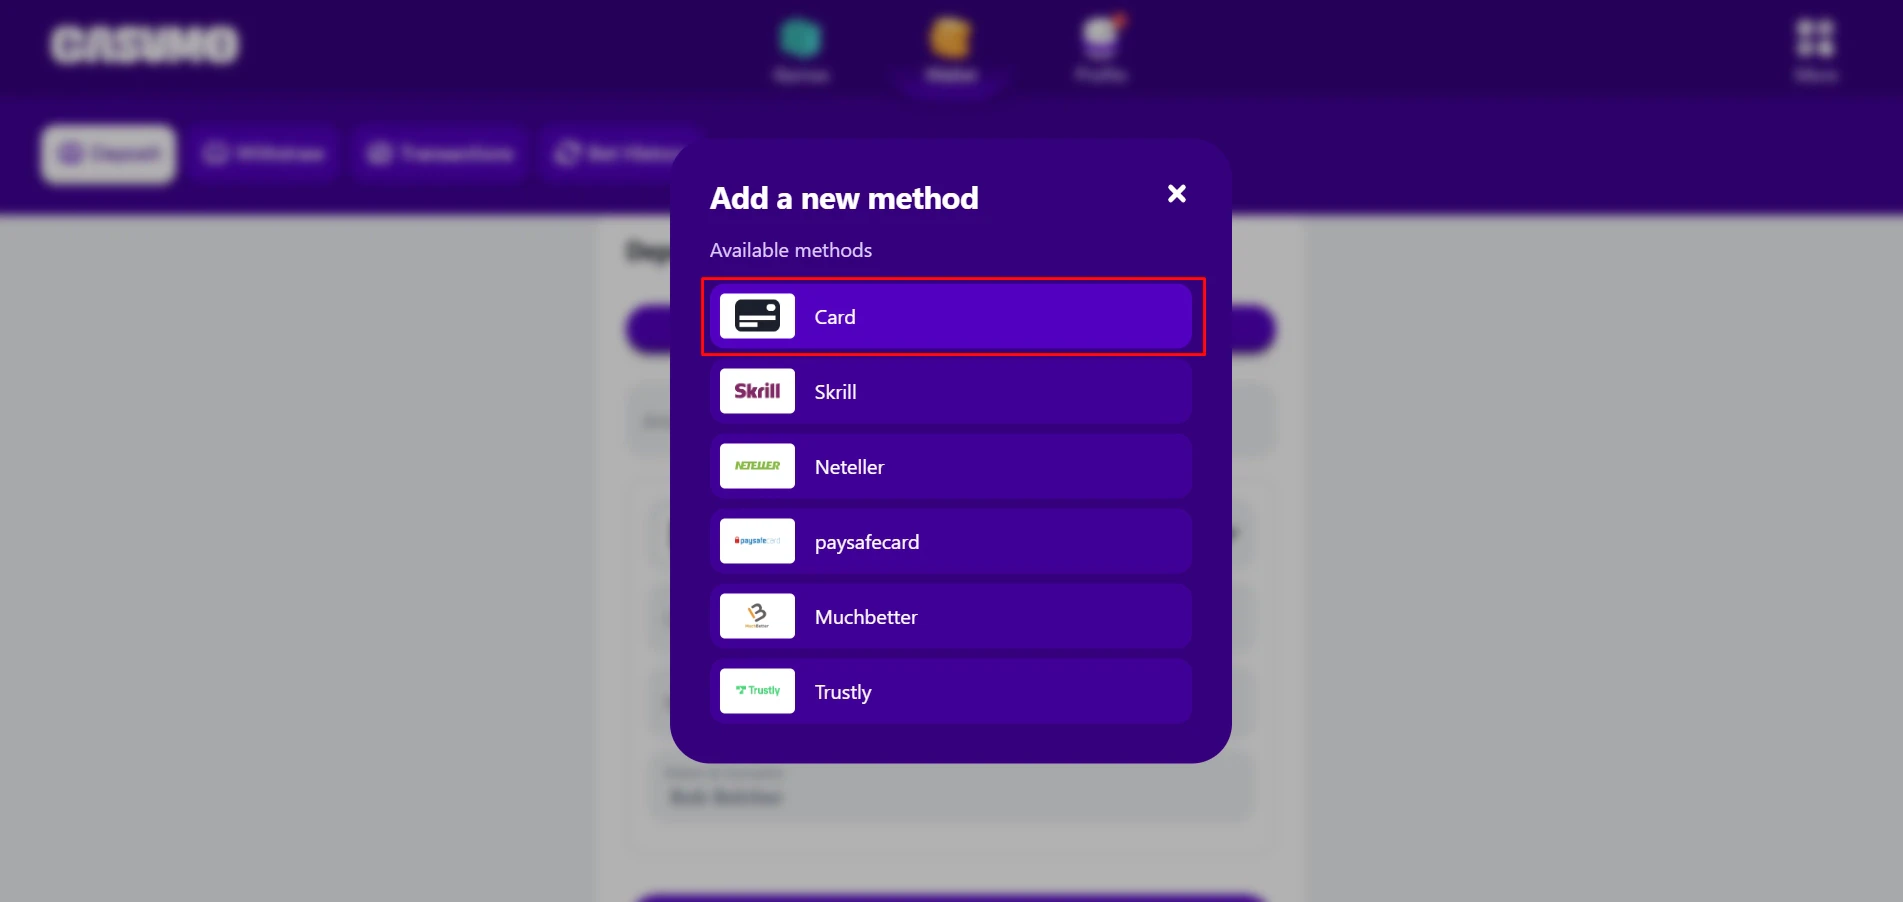This screenshot has height=902, width=1903.
Task: Select the Card payment method
Action: point(951,317)
